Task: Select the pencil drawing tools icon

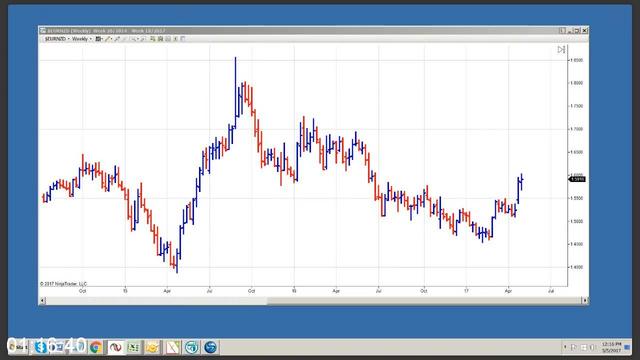Action: [x=109, y=39]
